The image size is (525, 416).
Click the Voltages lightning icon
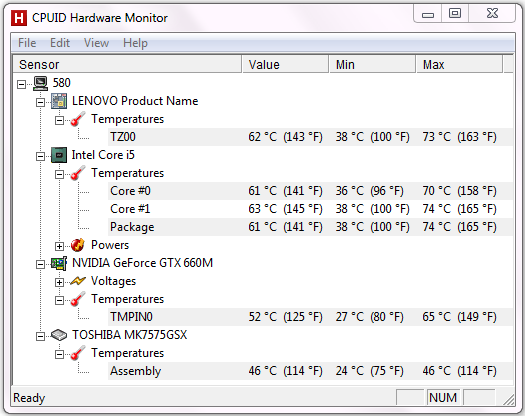pyautogui.click(x=78, y=281)
